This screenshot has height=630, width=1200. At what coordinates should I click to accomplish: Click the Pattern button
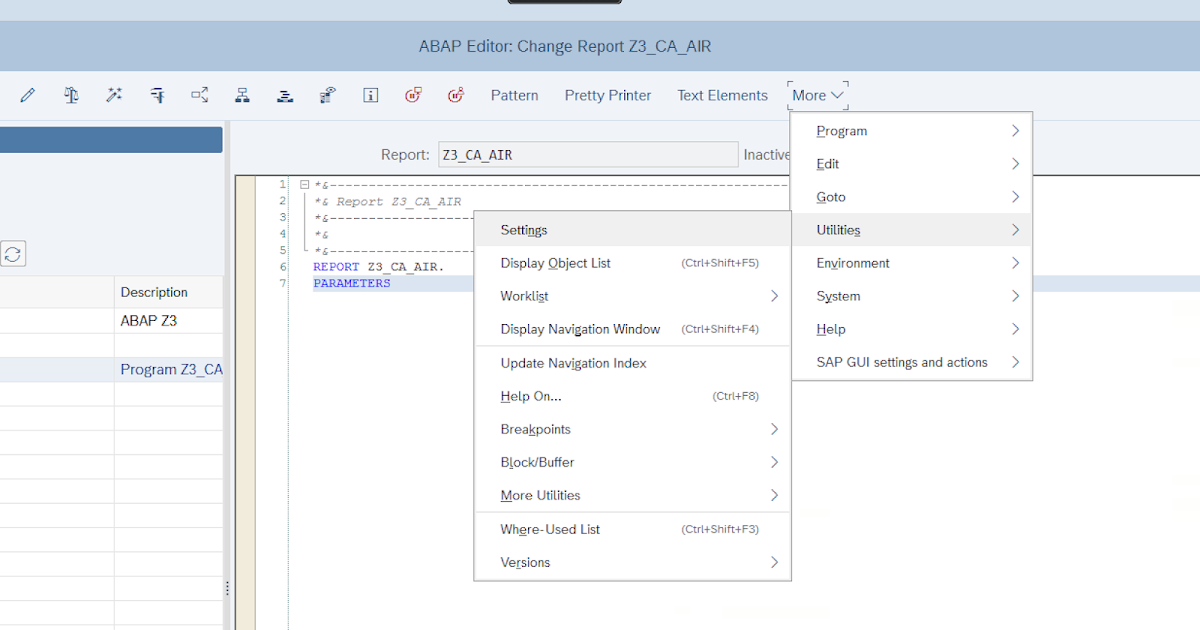click(514, 95)
